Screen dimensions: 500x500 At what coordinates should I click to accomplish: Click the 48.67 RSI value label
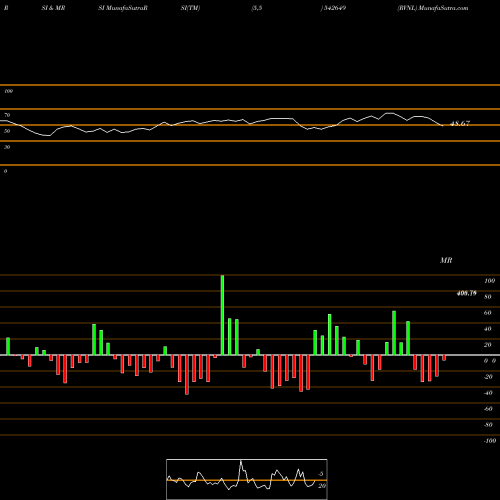point(460,124)
